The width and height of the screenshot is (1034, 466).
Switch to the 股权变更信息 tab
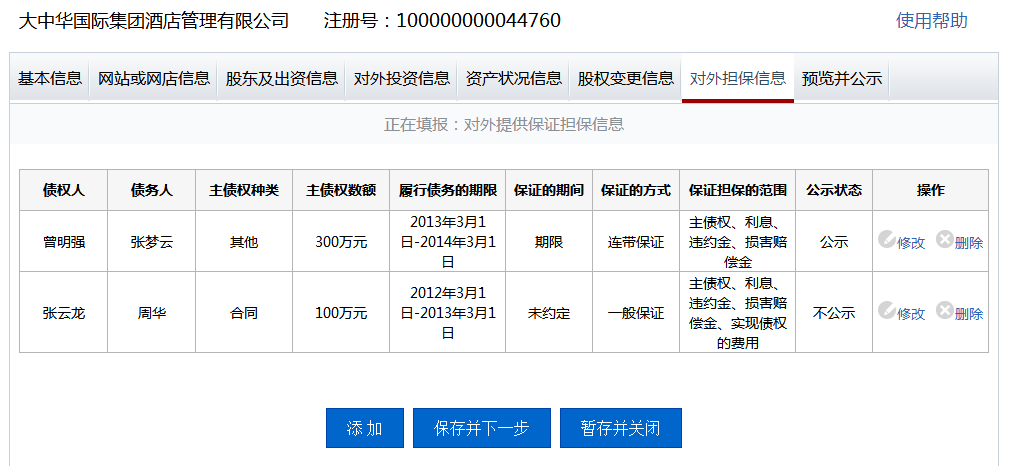click(625, 79)
